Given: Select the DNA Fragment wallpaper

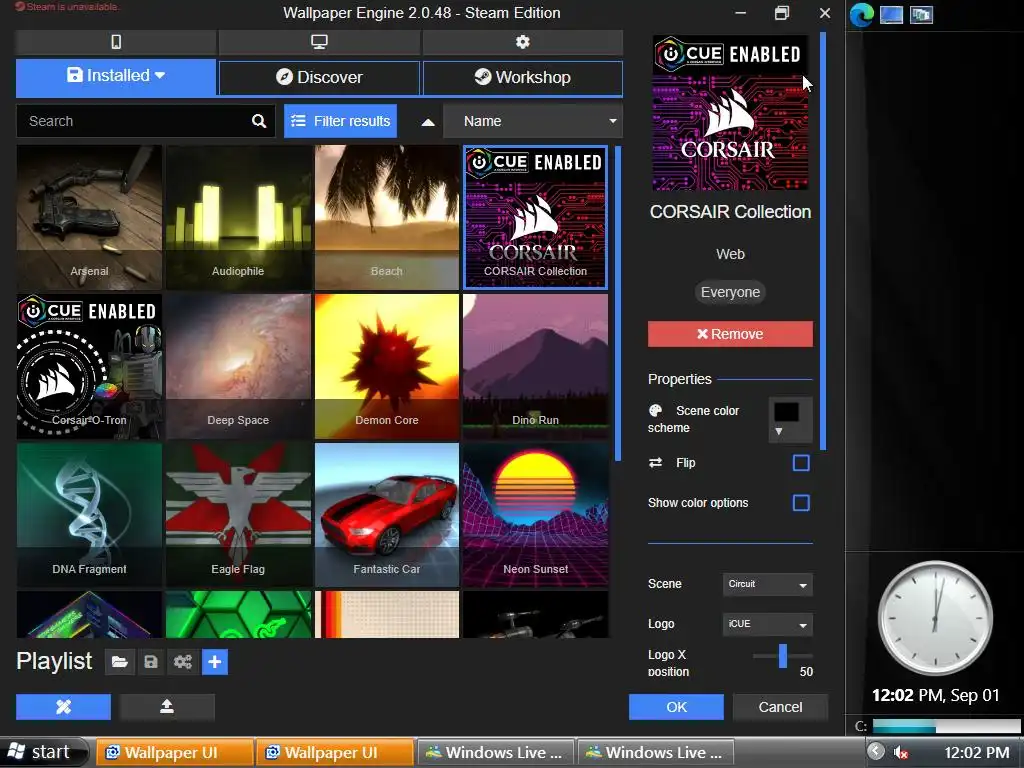Looking at the screenshot, I should [89, 515].
